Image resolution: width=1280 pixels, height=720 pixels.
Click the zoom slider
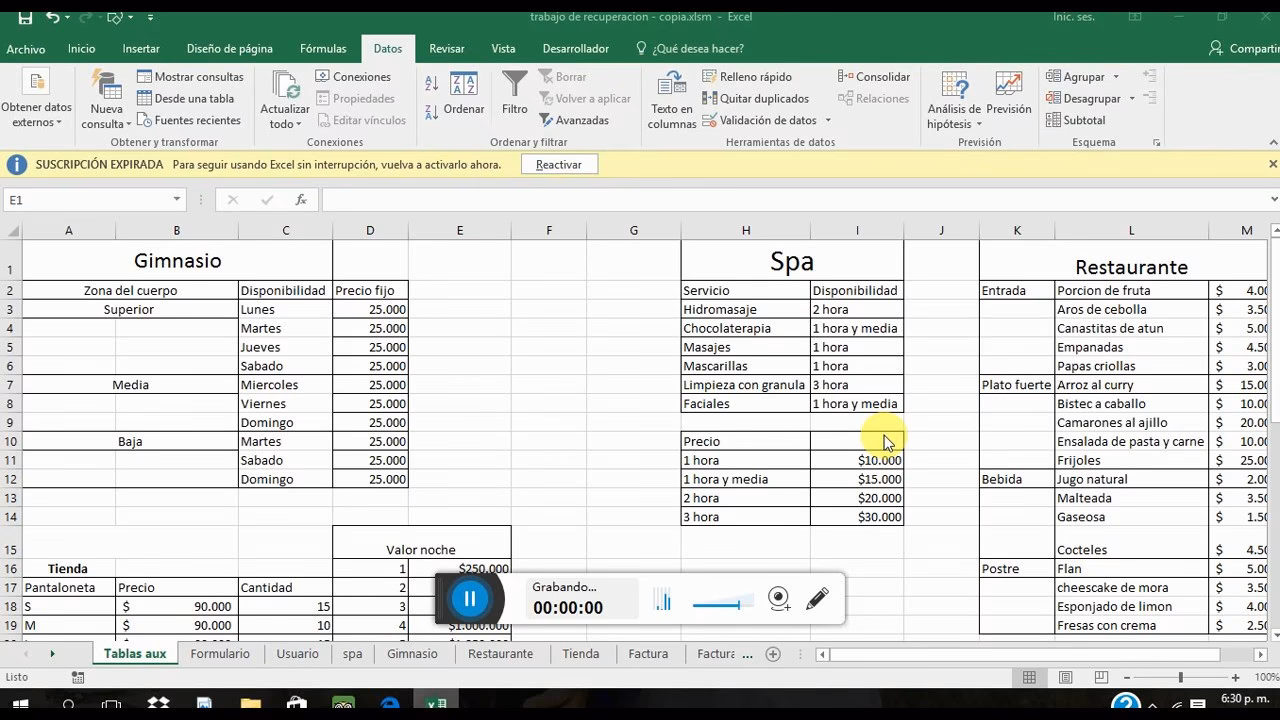click(1180, 678)
